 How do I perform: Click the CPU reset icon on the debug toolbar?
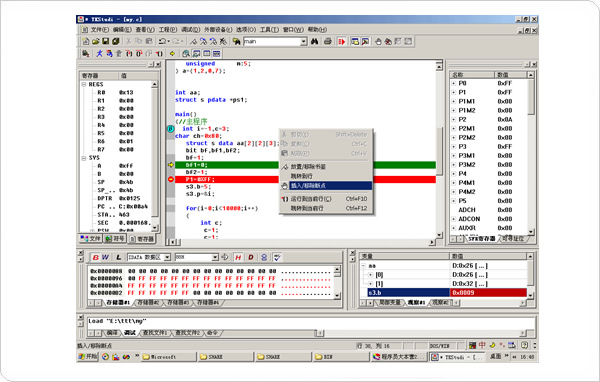tap(86, 54)
